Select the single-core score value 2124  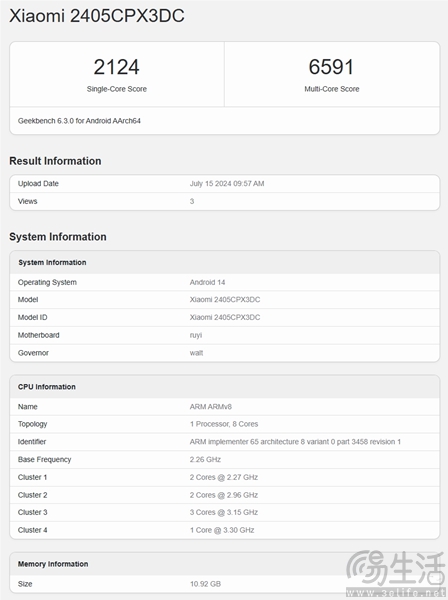click(x=116, y=67)
